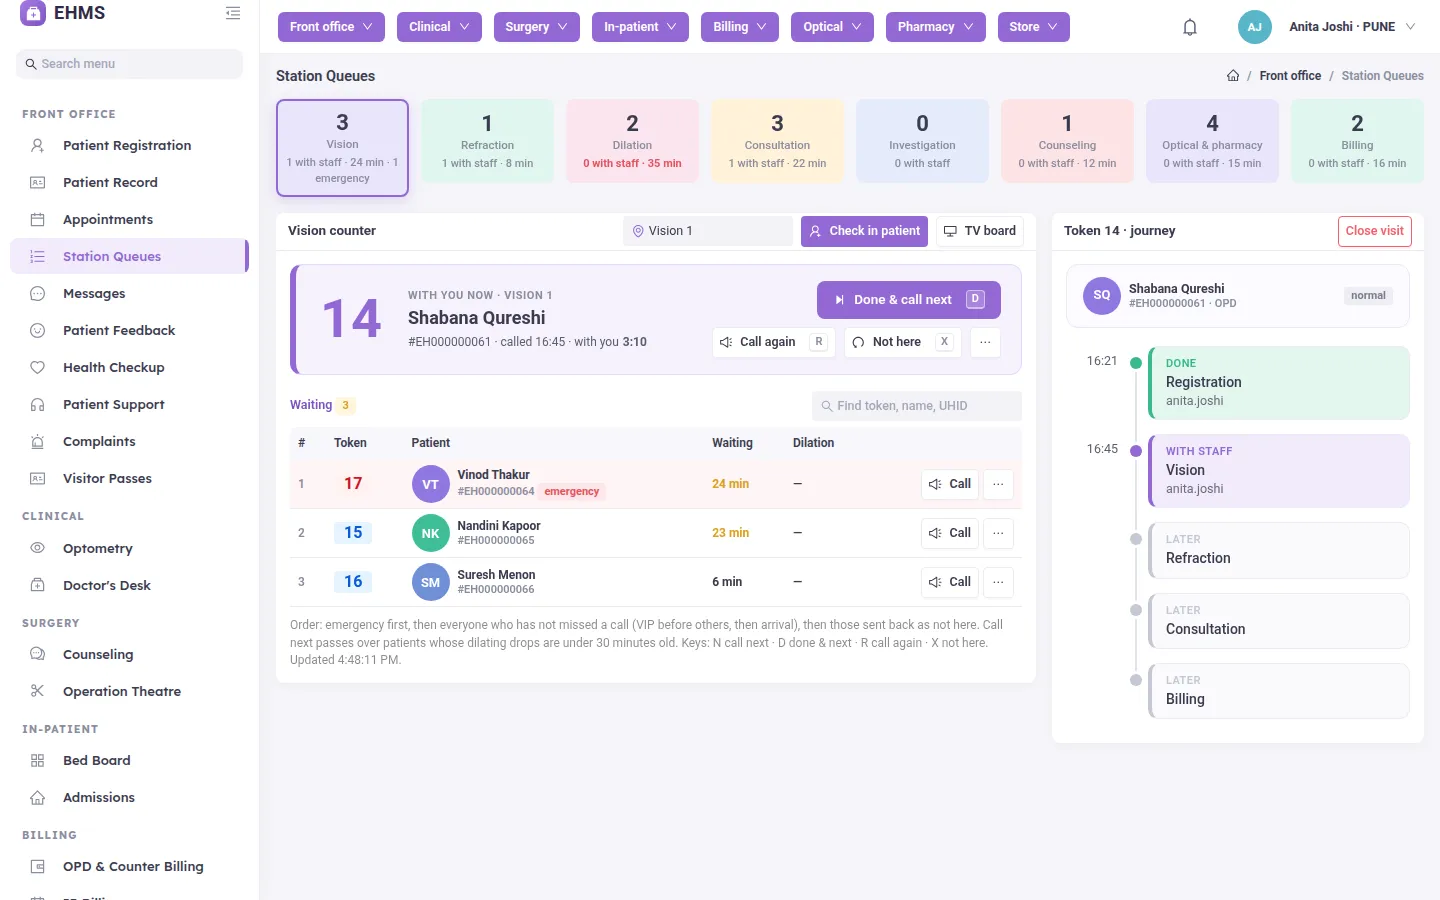Image resolution: width=1440 pixels, height=900 pixels.
Task: Open the Pharmacy dropdown menu
Action: 936,27
